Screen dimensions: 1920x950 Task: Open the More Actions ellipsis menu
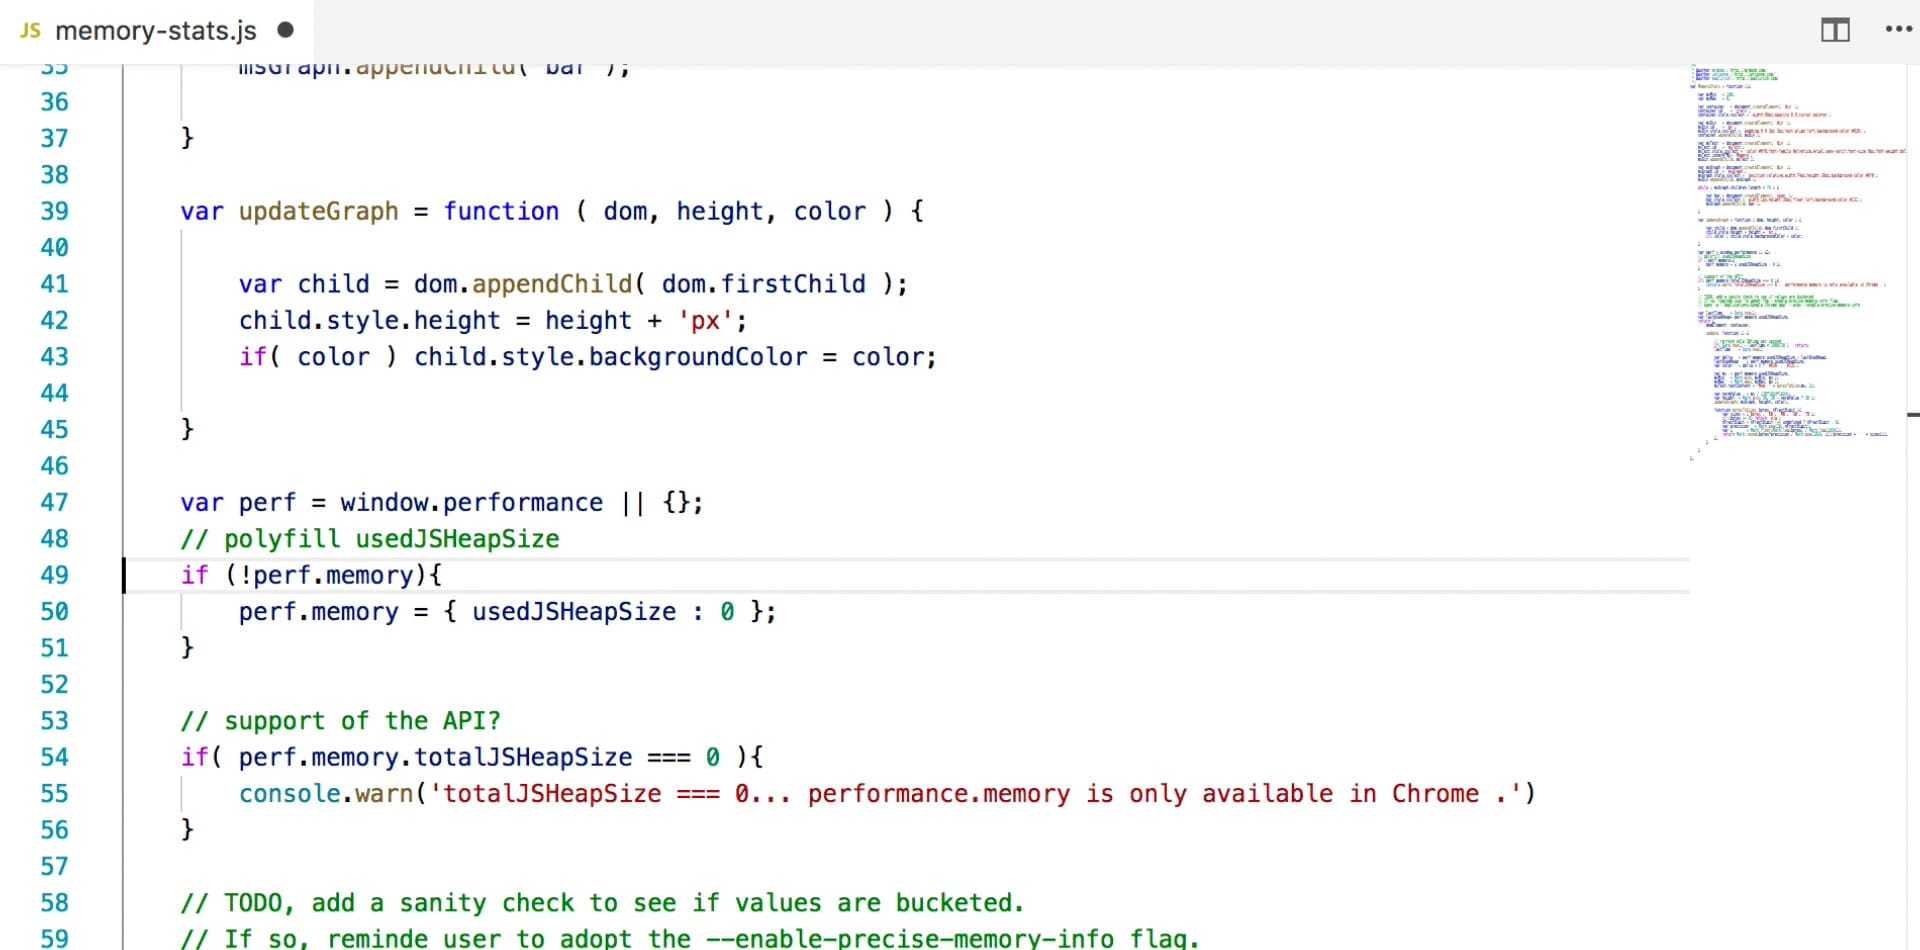pos(1898,29)
